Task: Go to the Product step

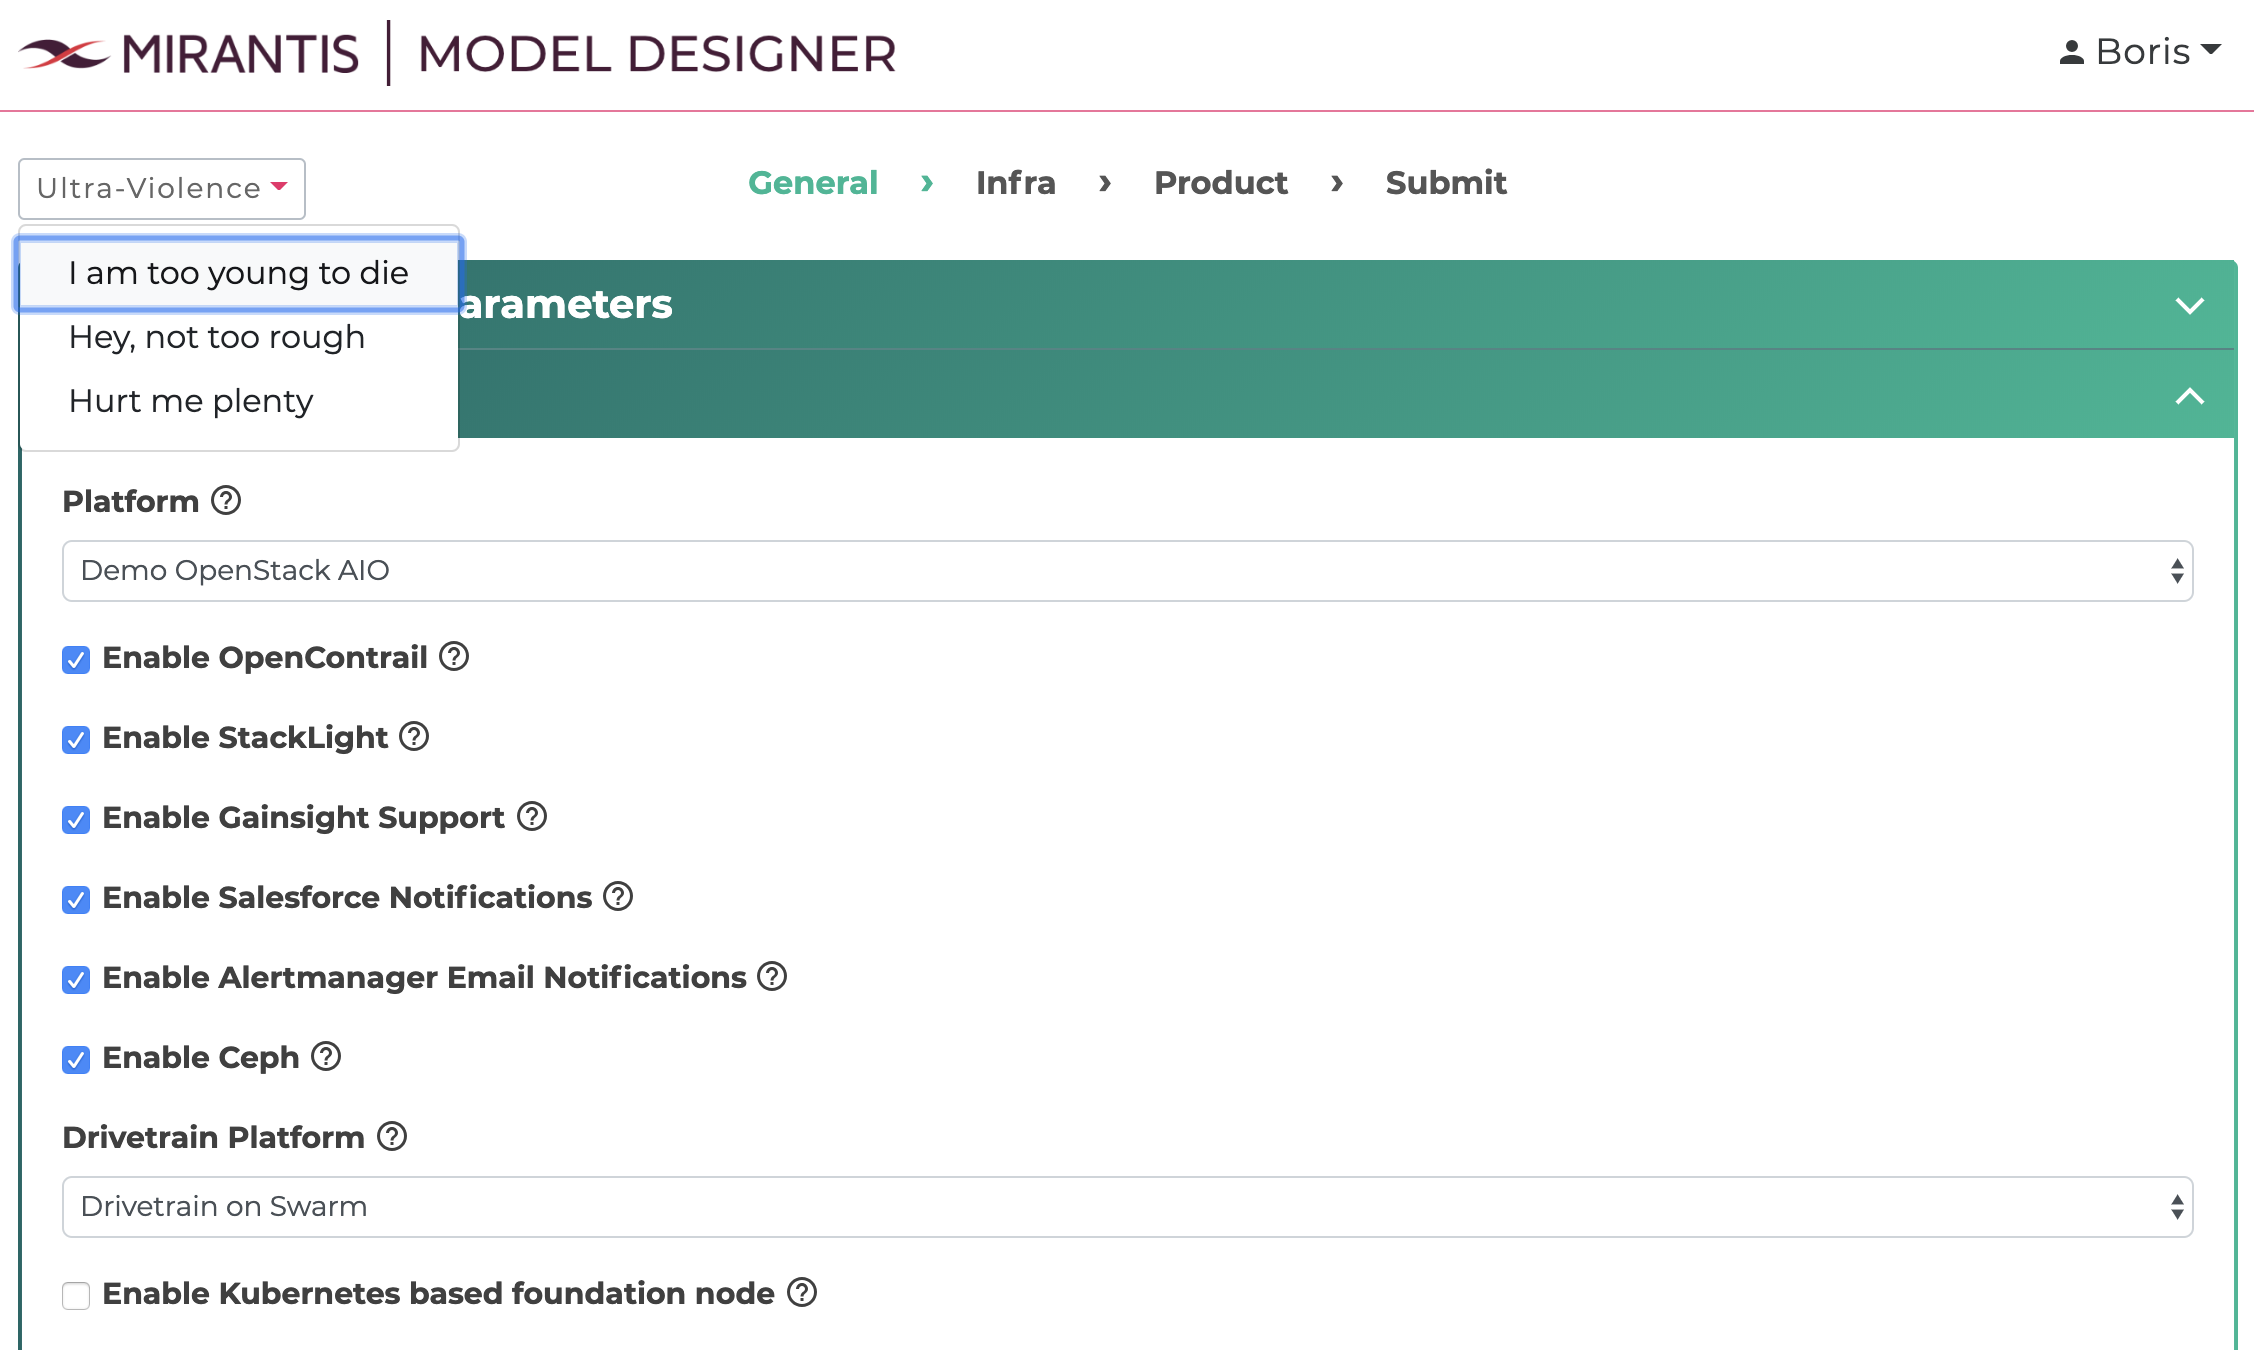Action: pos(1221,183)
